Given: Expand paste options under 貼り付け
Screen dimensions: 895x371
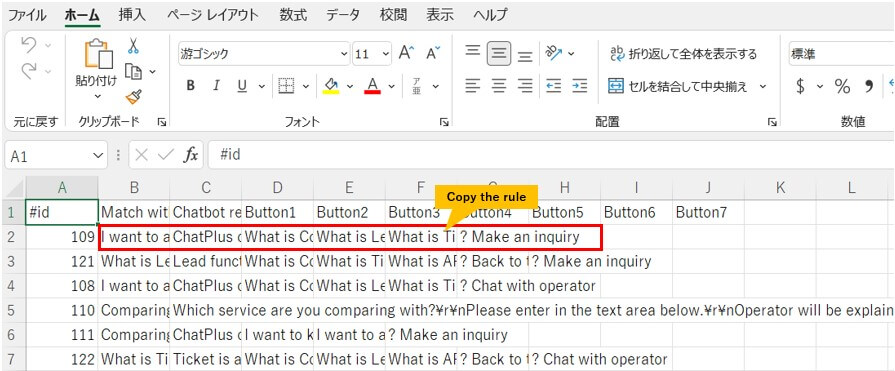Looking at the screenshot, I should coord(98,96).
